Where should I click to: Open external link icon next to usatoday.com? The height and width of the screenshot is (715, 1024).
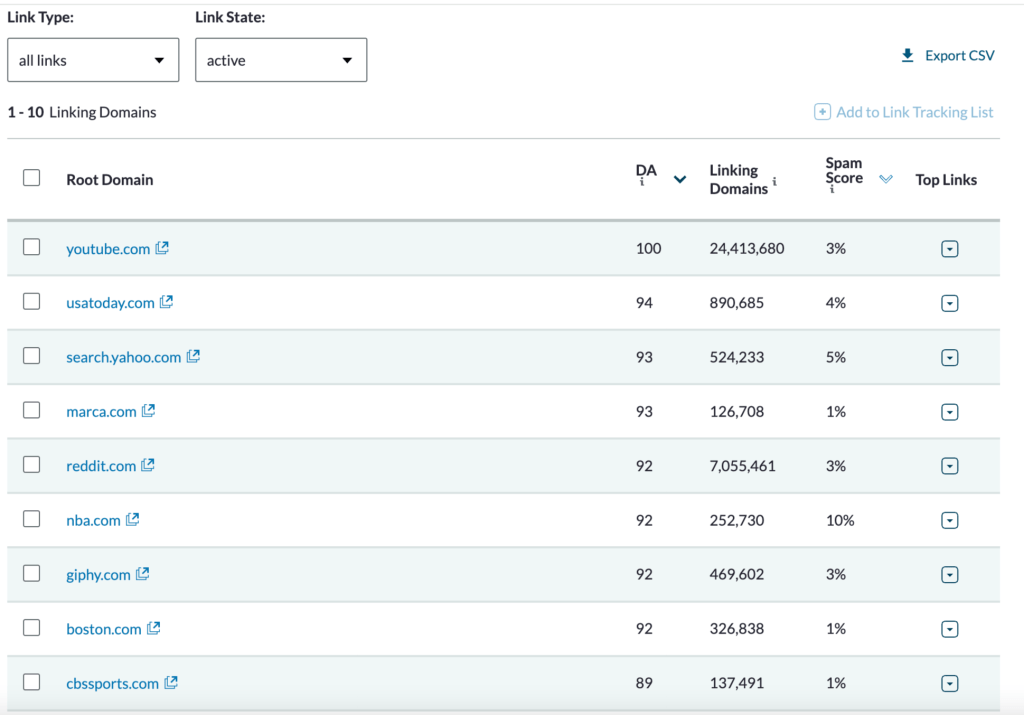pos(167,302)
